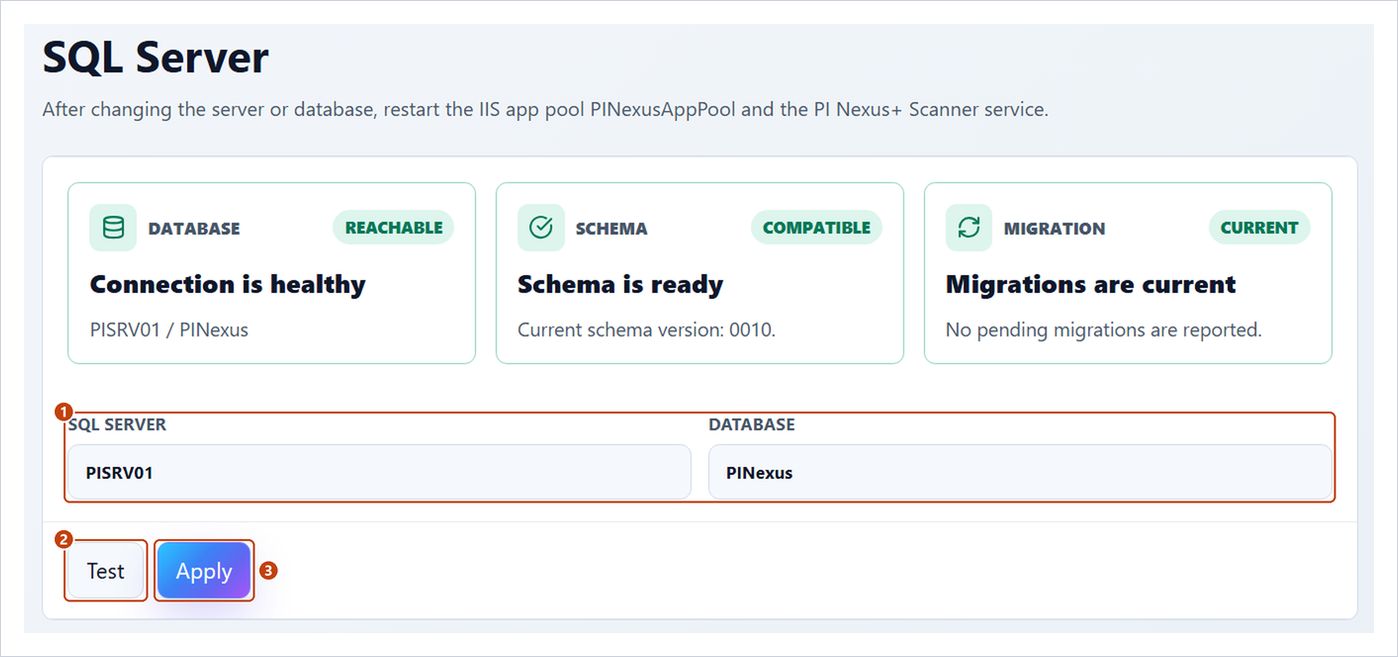This screenshot has height=657, width=1398.
Task: Click the 'SCHEMA' card label
Action: pyautogui.click(x=612, y=229)
